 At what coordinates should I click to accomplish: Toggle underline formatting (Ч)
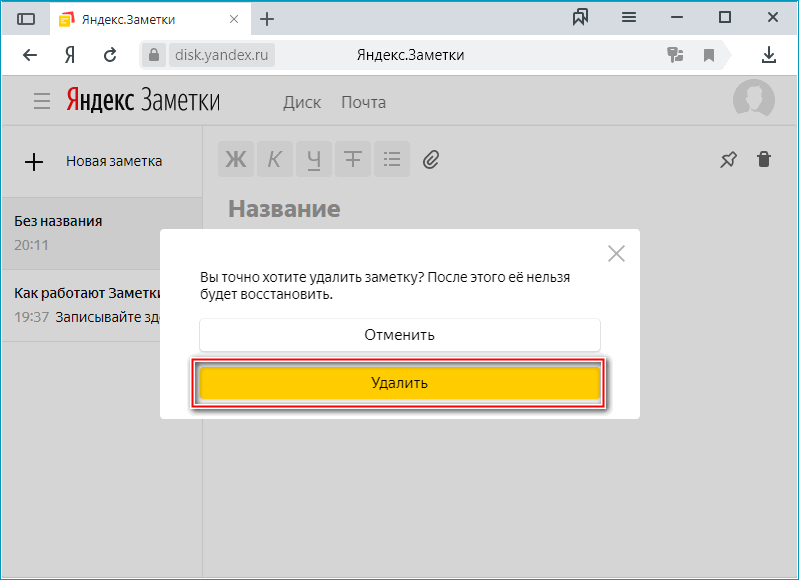pyautogui.click(x=314, y=159)
